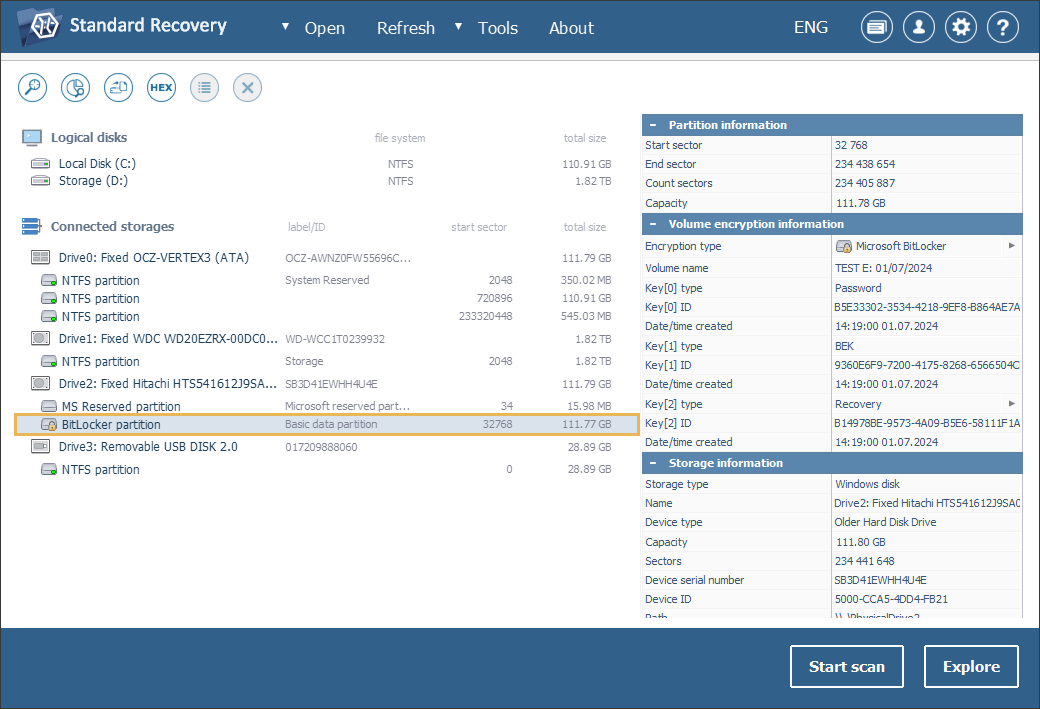Click the Drive2 Hitachi hard disk icon
Screen dimensions: 1040x709
(40, 383)
